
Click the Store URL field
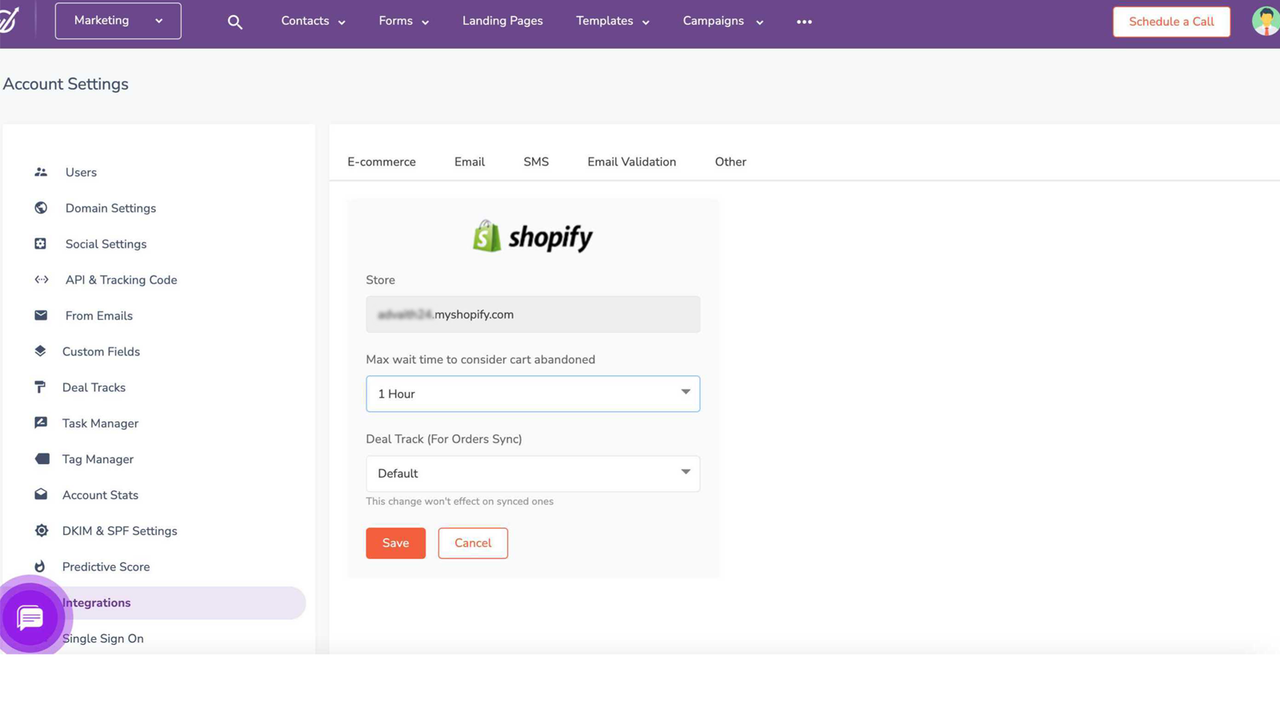click(x=533, y=314)
